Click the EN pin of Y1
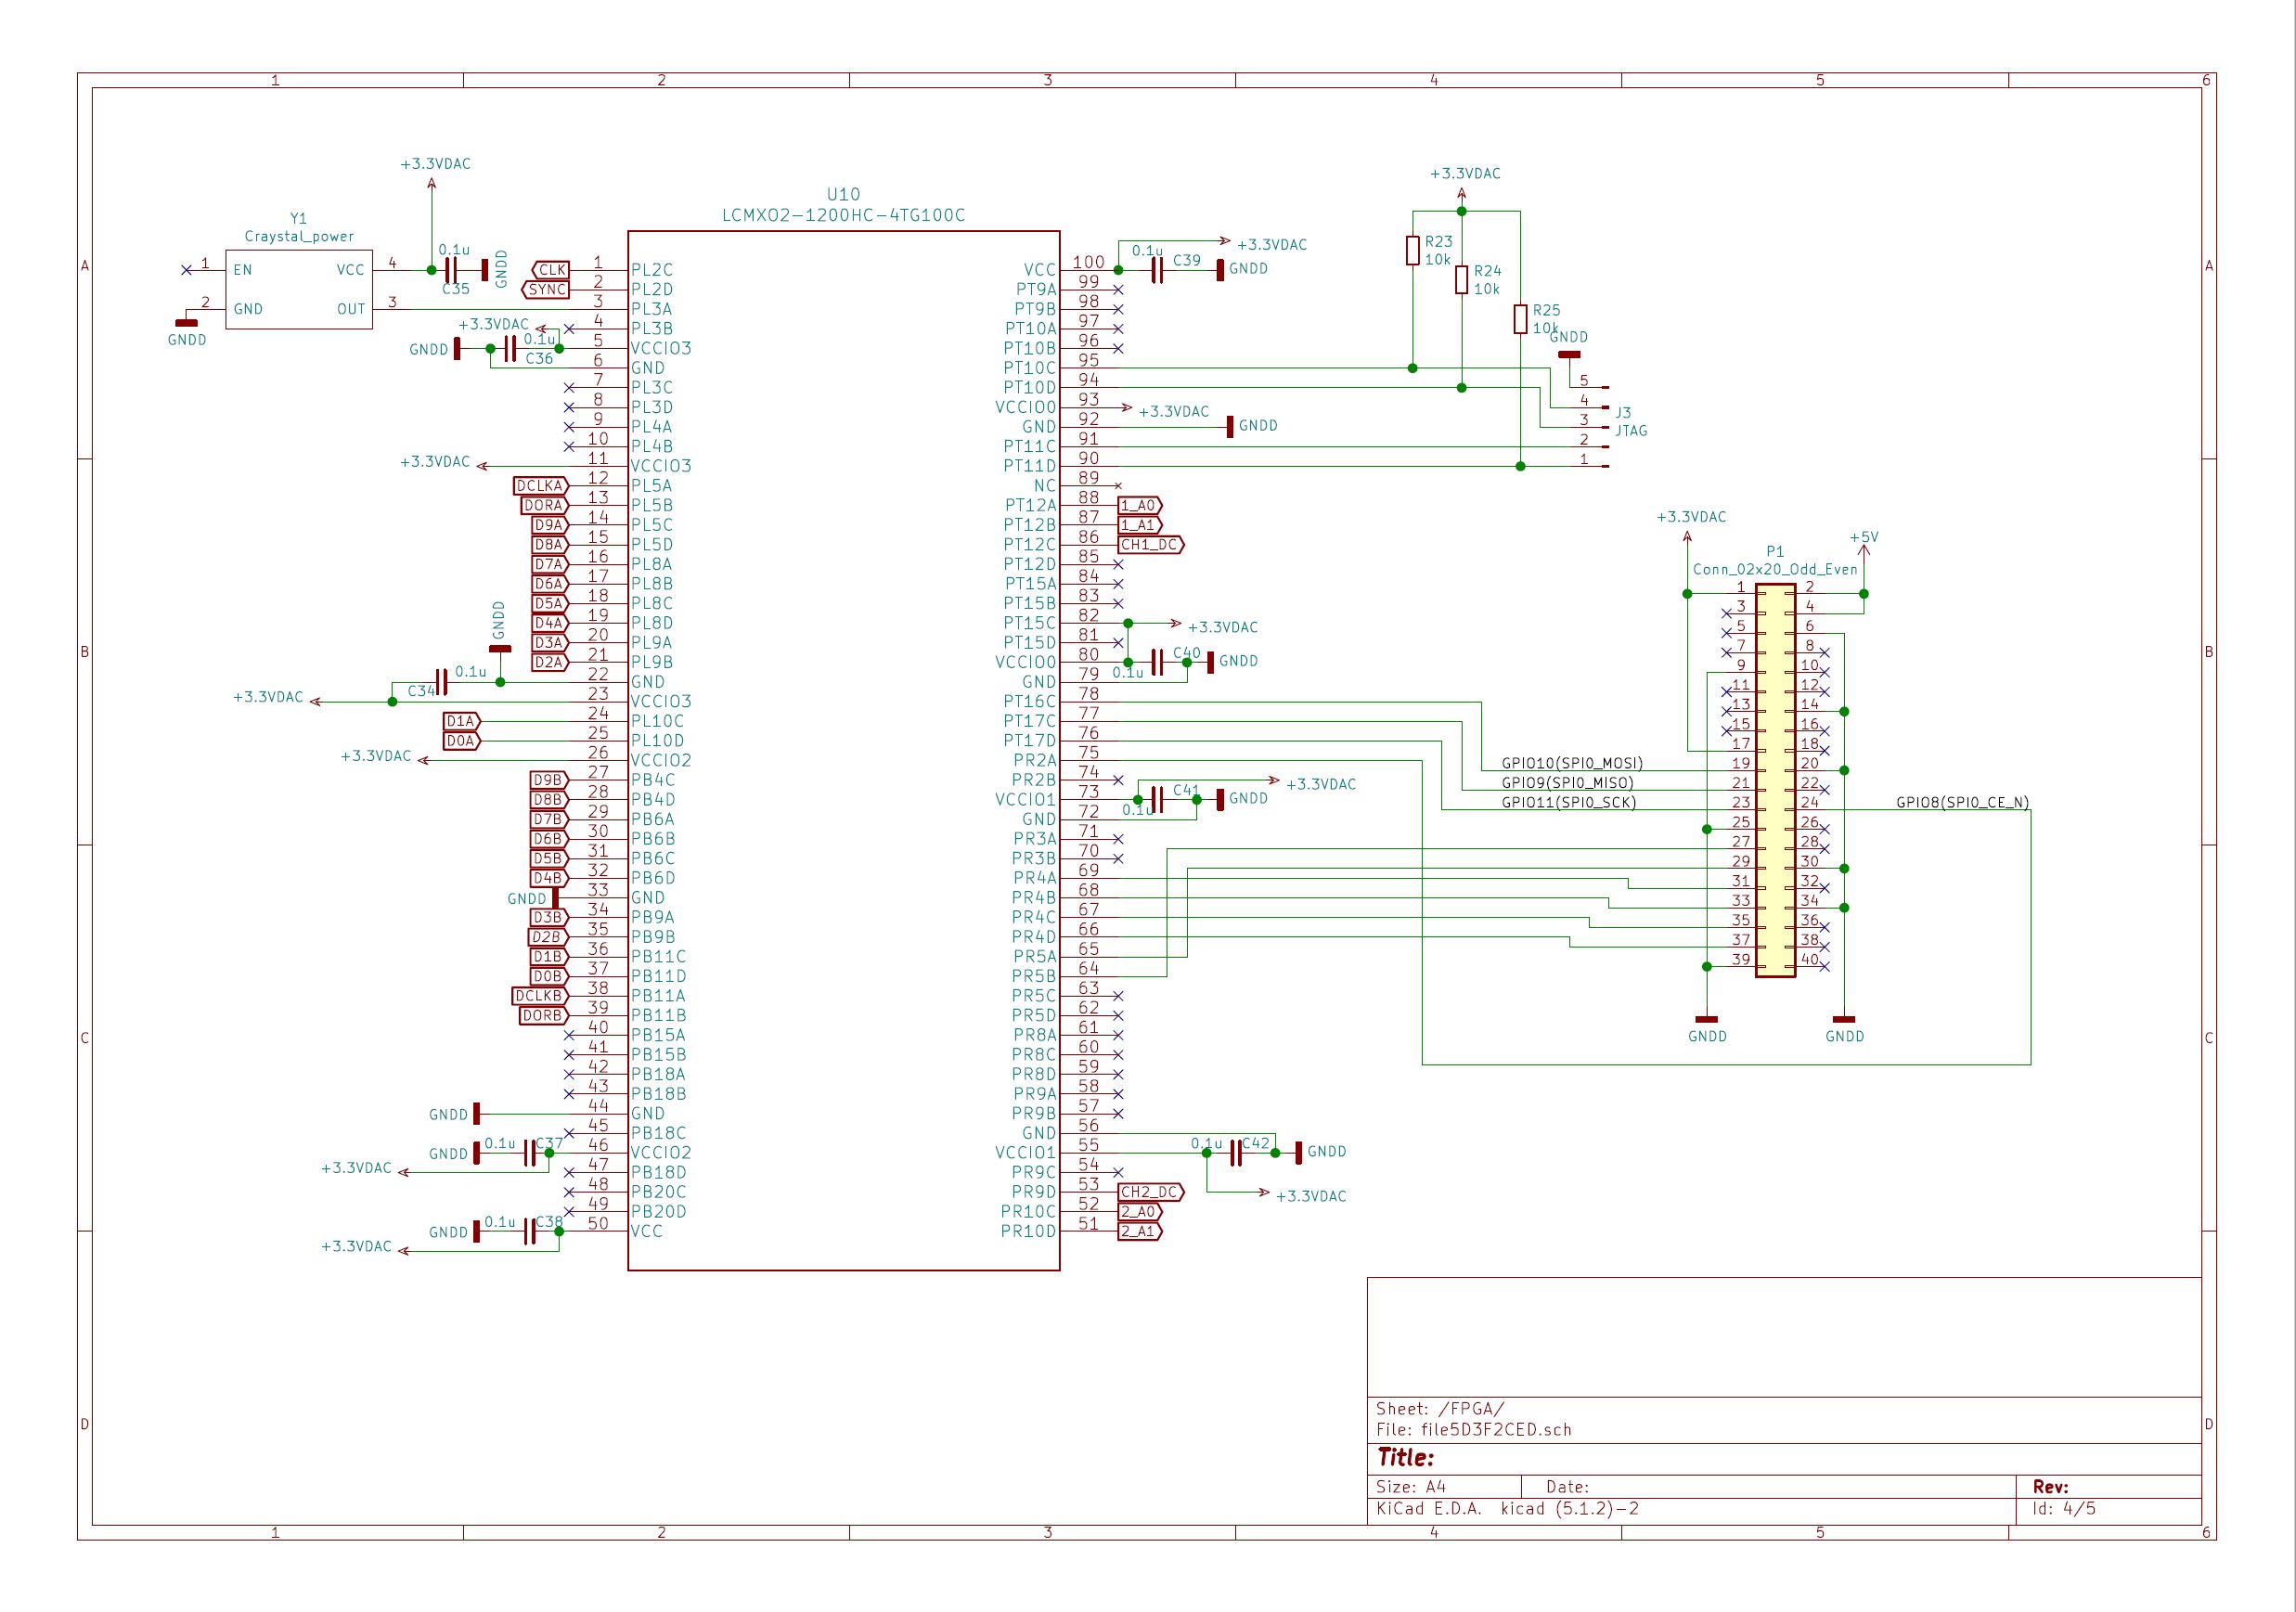Viewport: 2296px width, 1612px height. pos(243,270)
